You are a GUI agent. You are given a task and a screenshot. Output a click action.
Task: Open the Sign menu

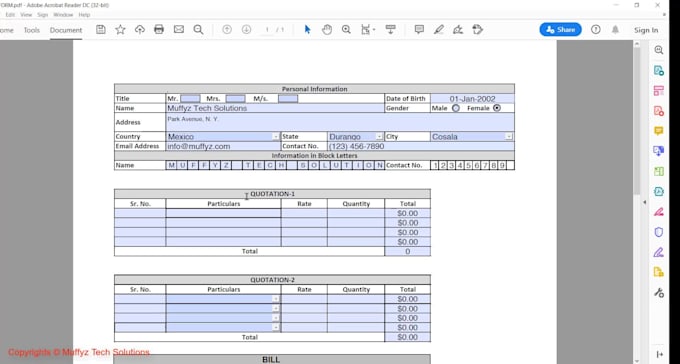click(42, 15)
